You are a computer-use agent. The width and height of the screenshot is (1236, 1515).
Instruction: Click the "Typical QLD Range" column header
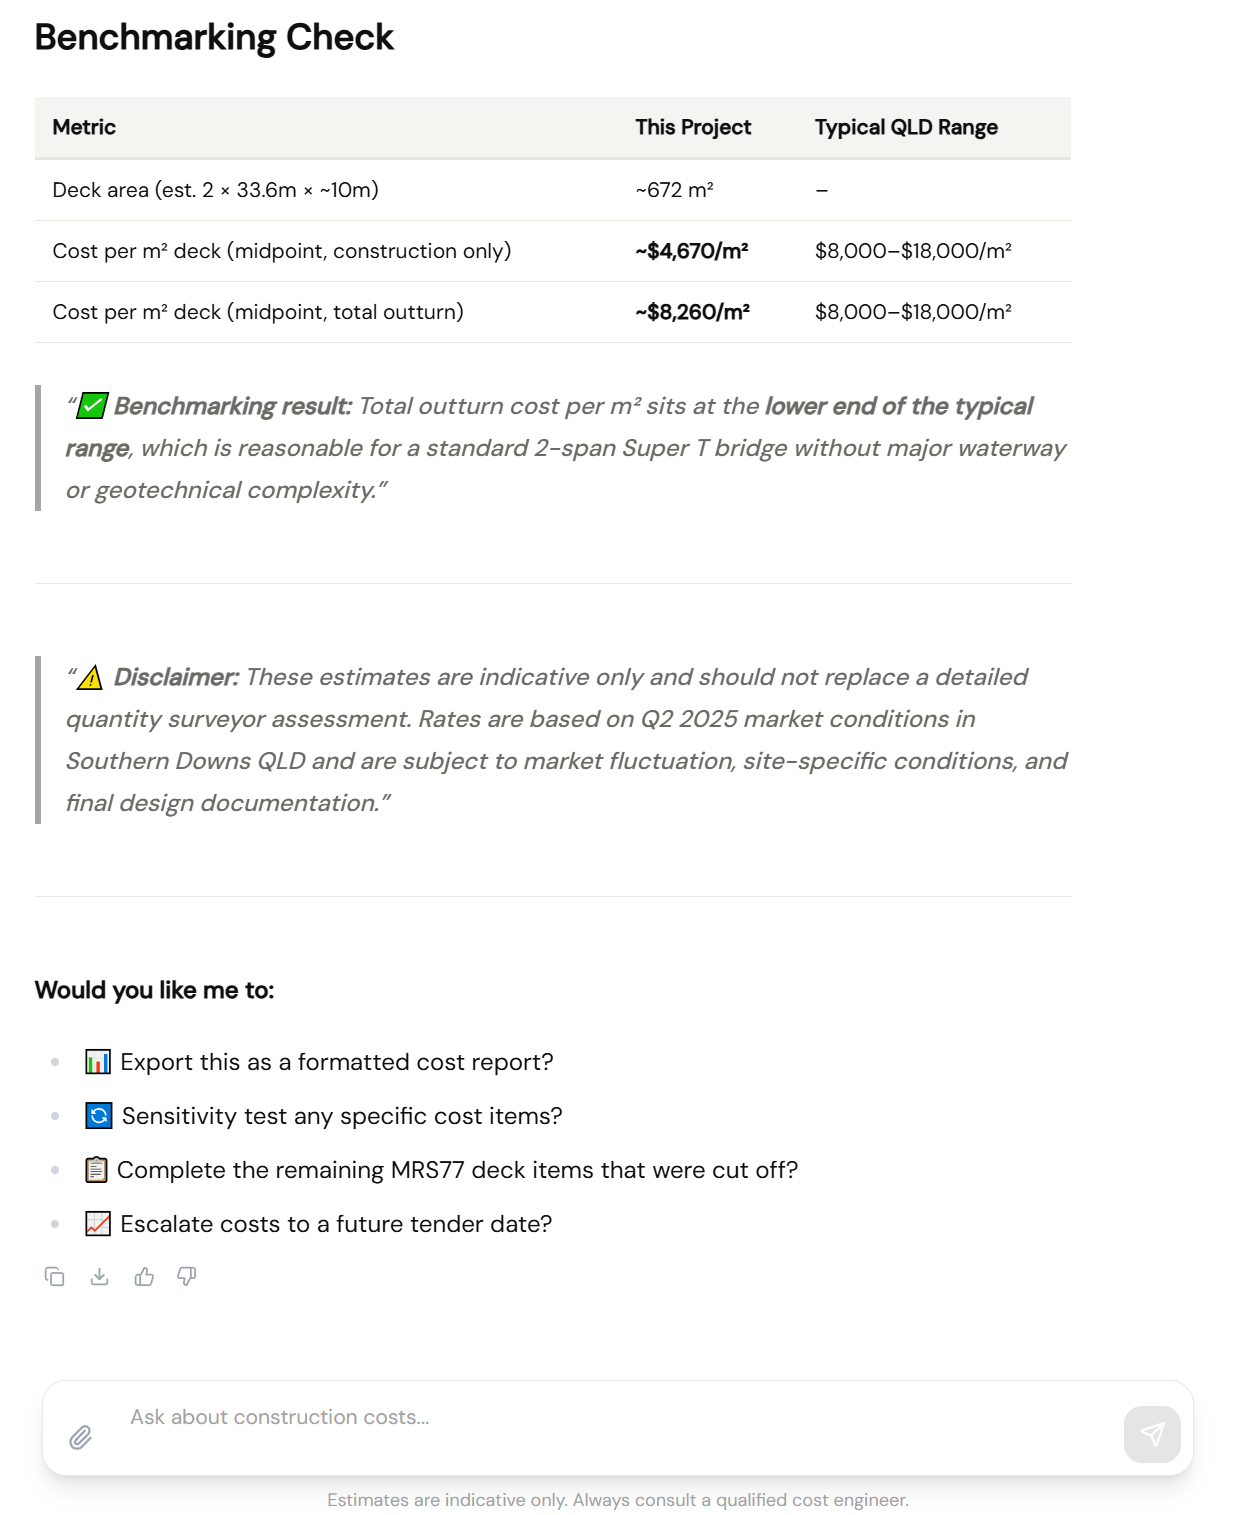906,127
